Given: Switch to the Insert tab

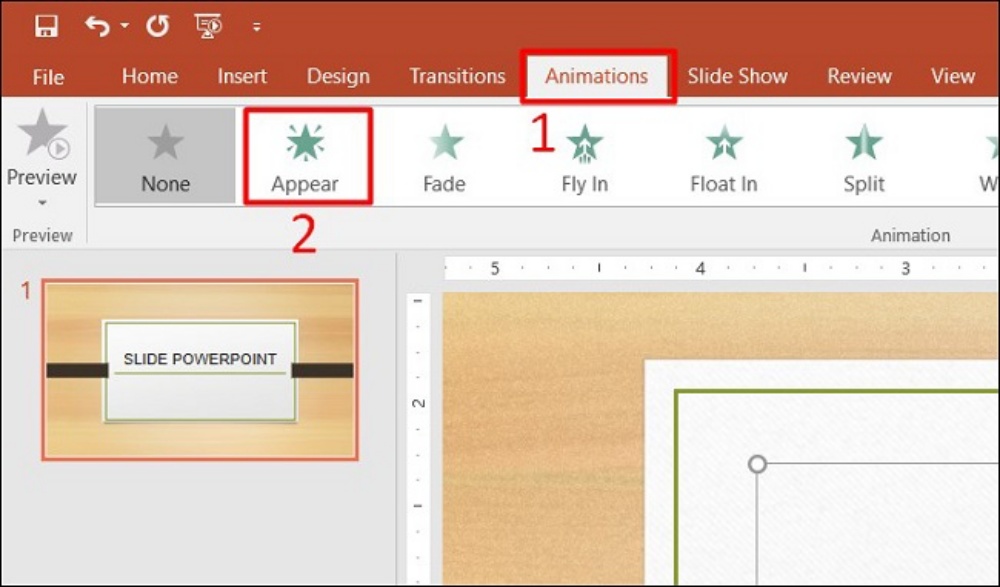Looking at the screenshot, I should (x=242, y=76).
